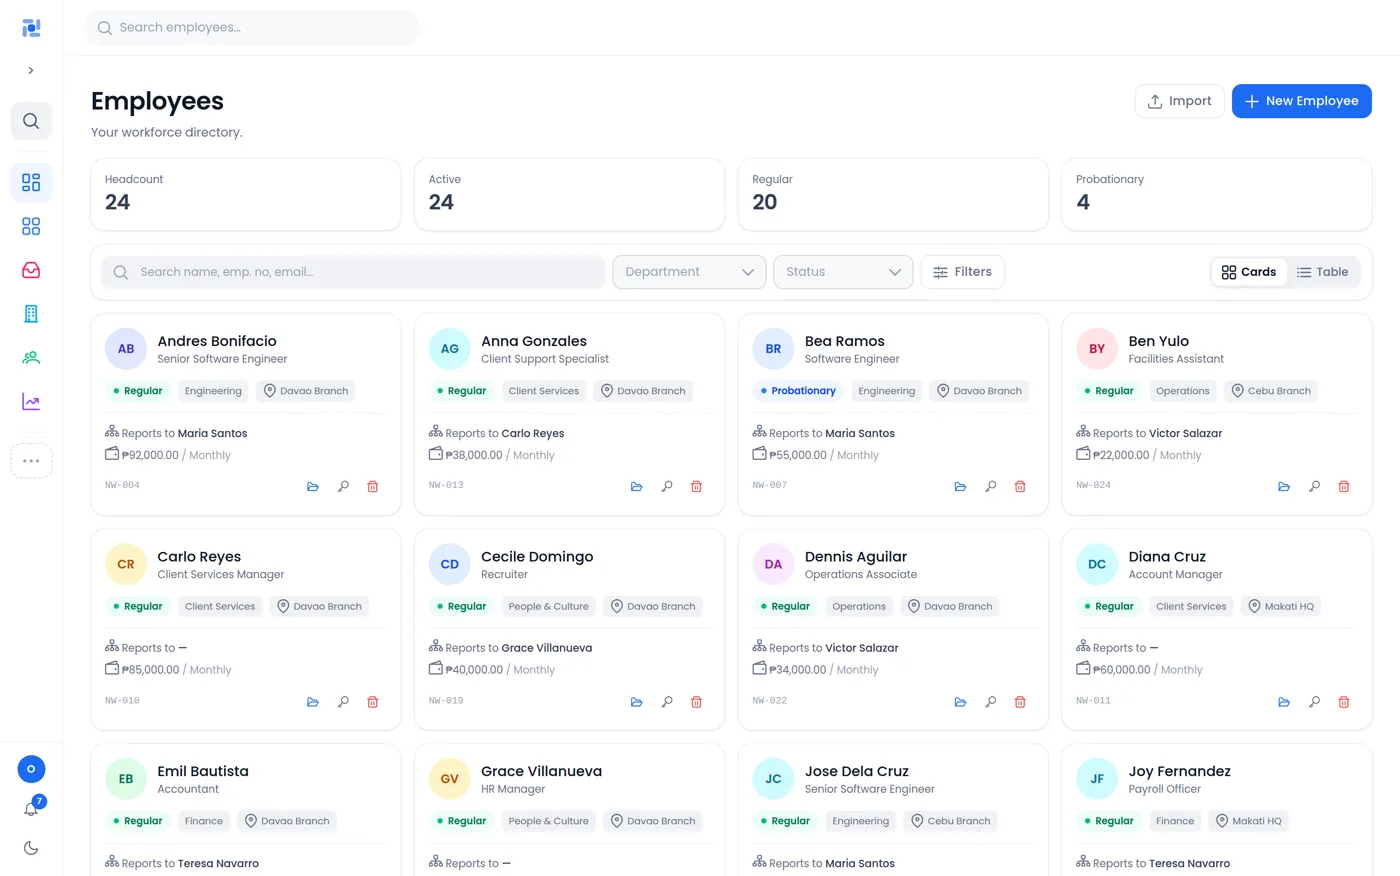The width and height of the screenshot is (1400, 876).
Task: Delete Anna Gonzales with the trash icon
Action: tap(697, 487)
